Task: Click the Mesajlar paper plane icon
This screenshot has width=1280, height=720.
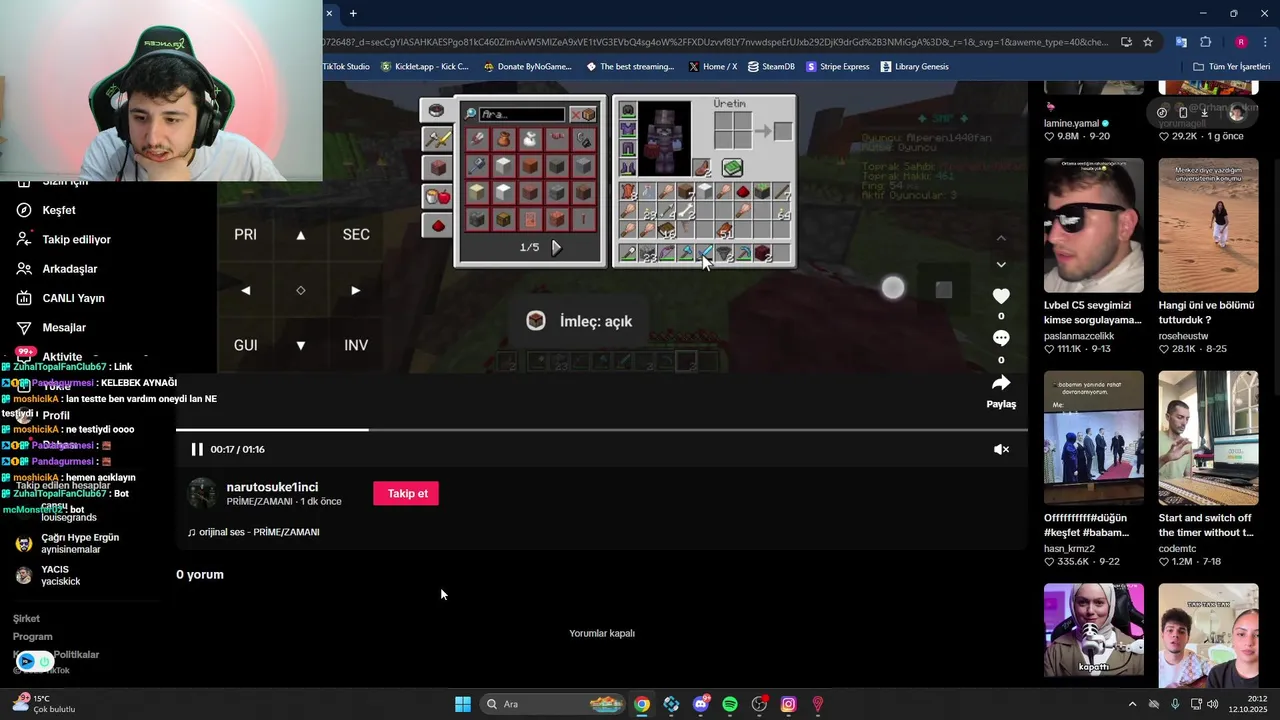Action: 24,327
